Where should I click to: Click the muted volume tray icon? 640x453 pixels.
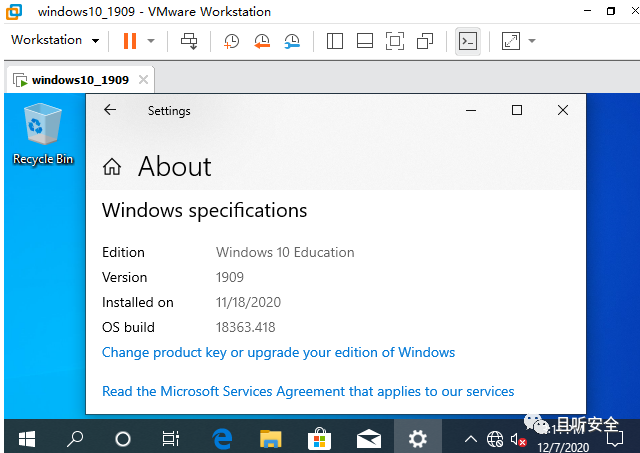(518, 440)
